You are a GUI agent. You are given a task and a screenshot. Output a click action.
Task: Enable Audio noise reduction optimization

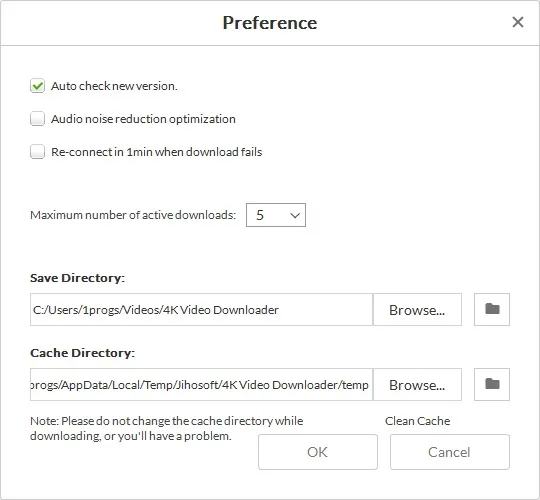pyautogui.click(x=37, y=119)
